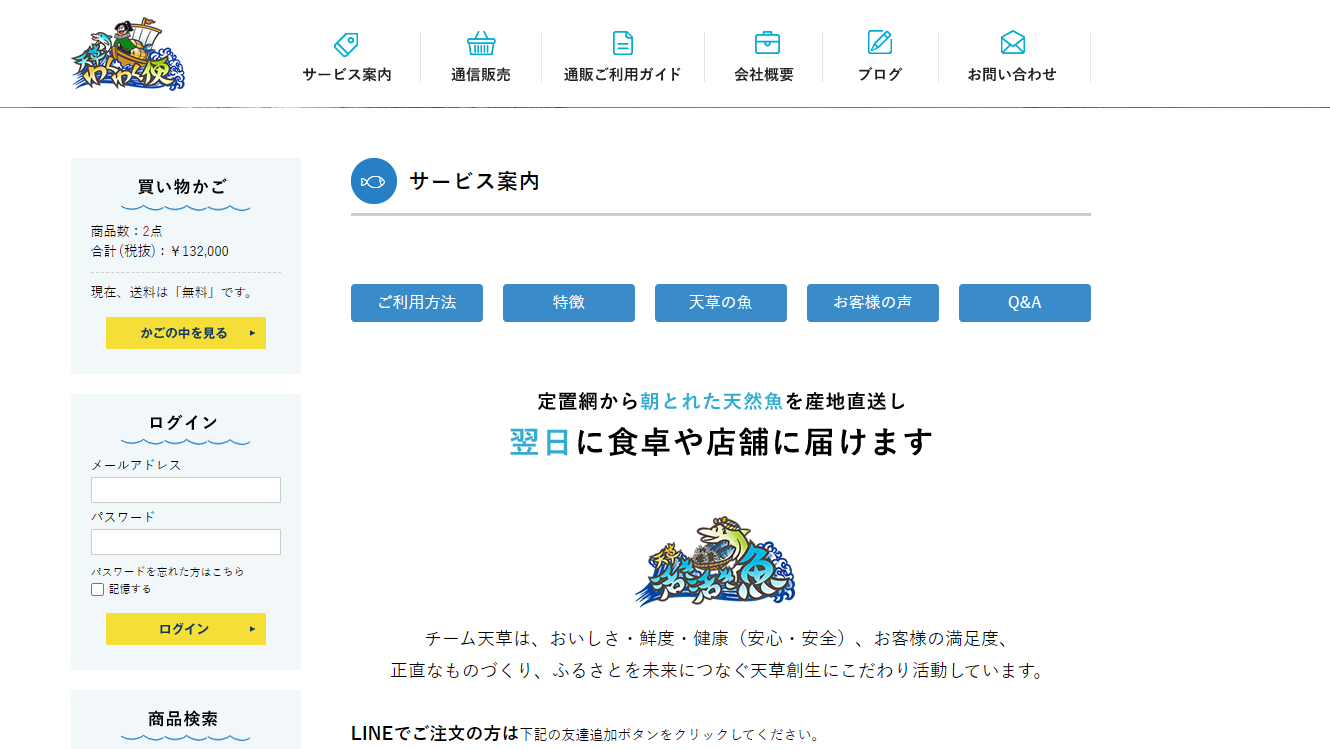Jump to the 特徴 section
Screen dimensions: 1330x749
568,303
